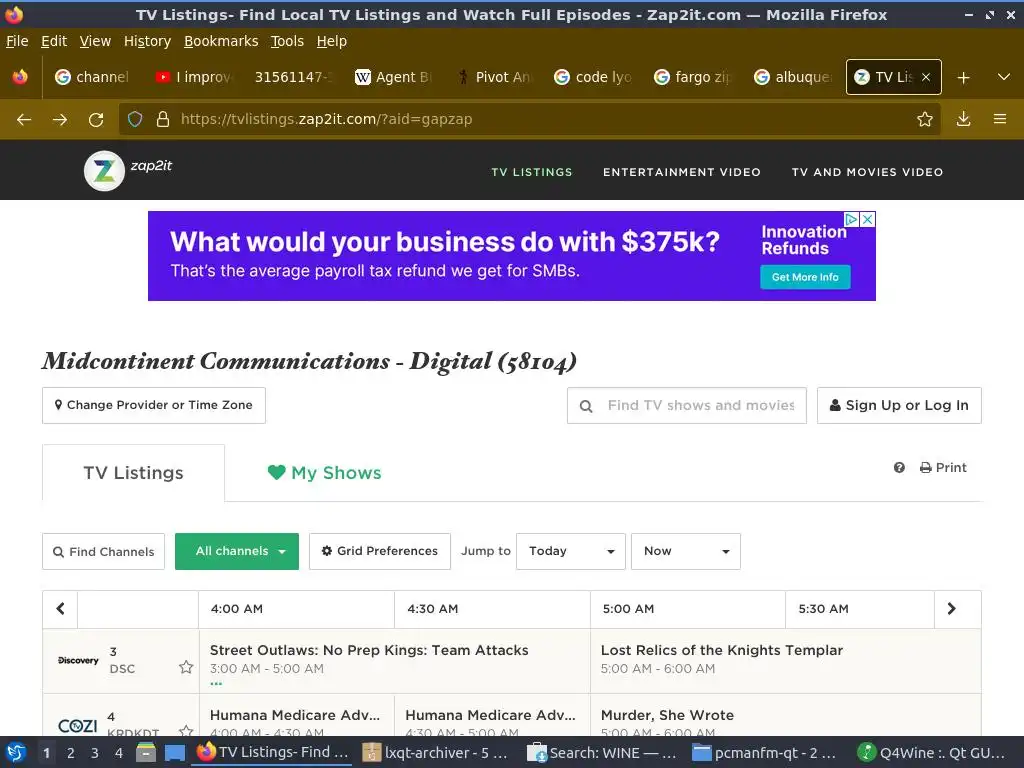Click the show desktop taskbar icon

175,753
